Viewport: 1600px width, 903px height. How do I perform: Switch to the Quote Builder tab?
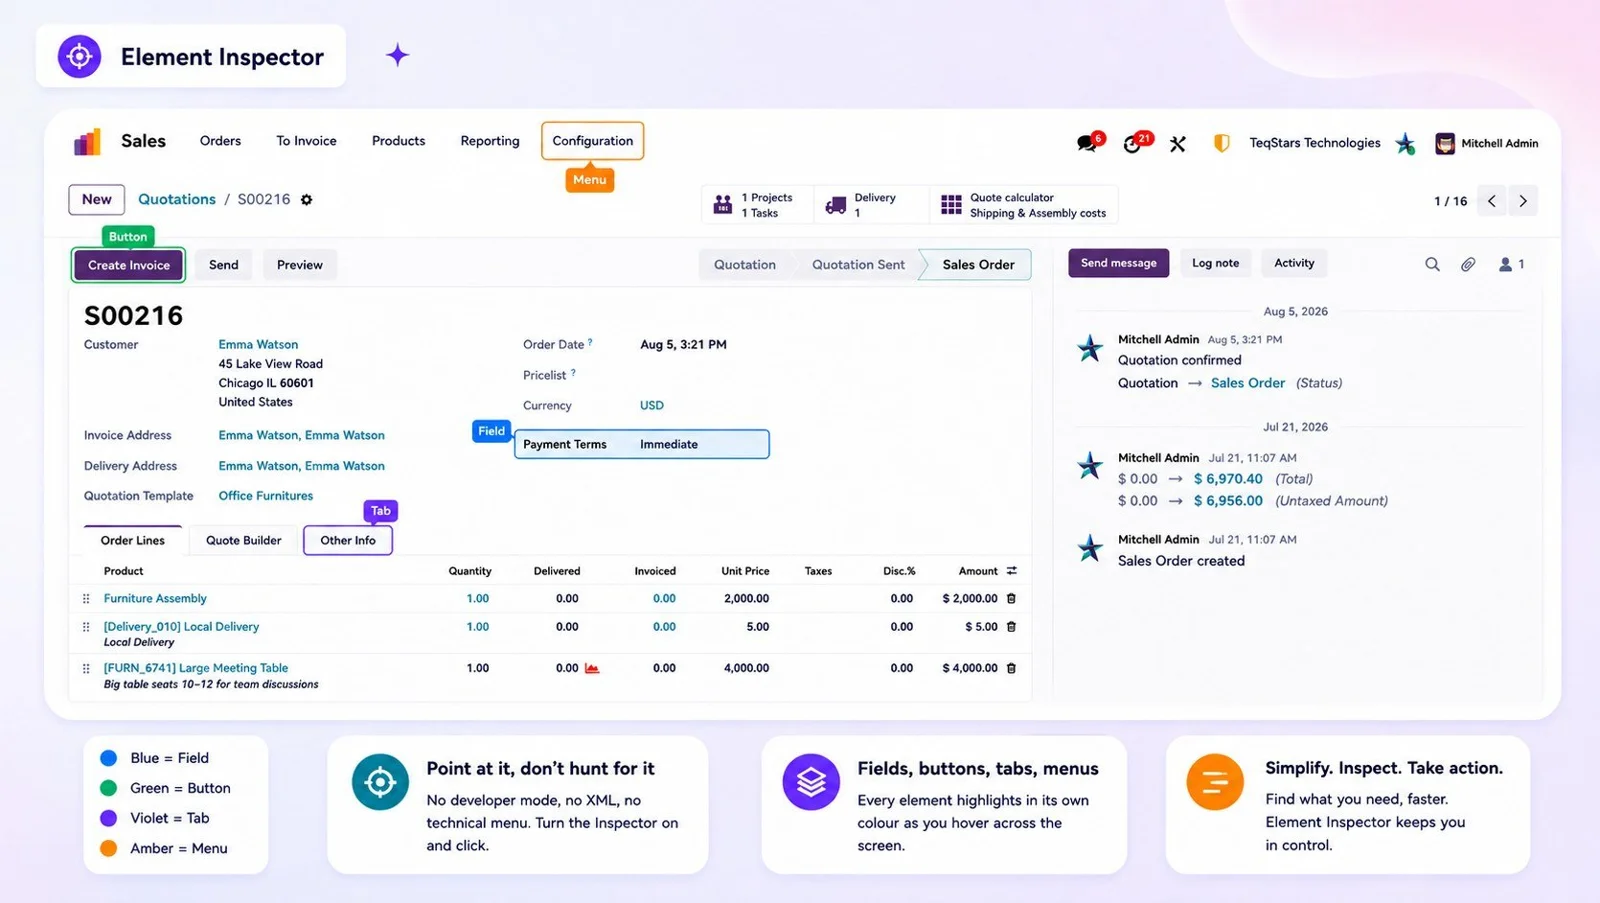click(x=244, y=540)
